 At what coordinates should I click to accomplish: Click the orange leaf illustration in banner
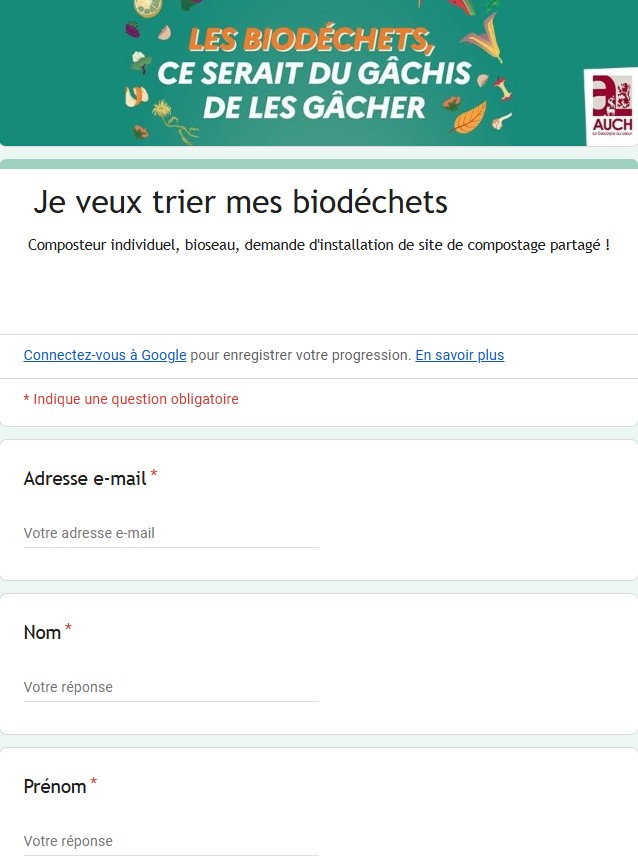pyautogui.click(x=469, y=118)
